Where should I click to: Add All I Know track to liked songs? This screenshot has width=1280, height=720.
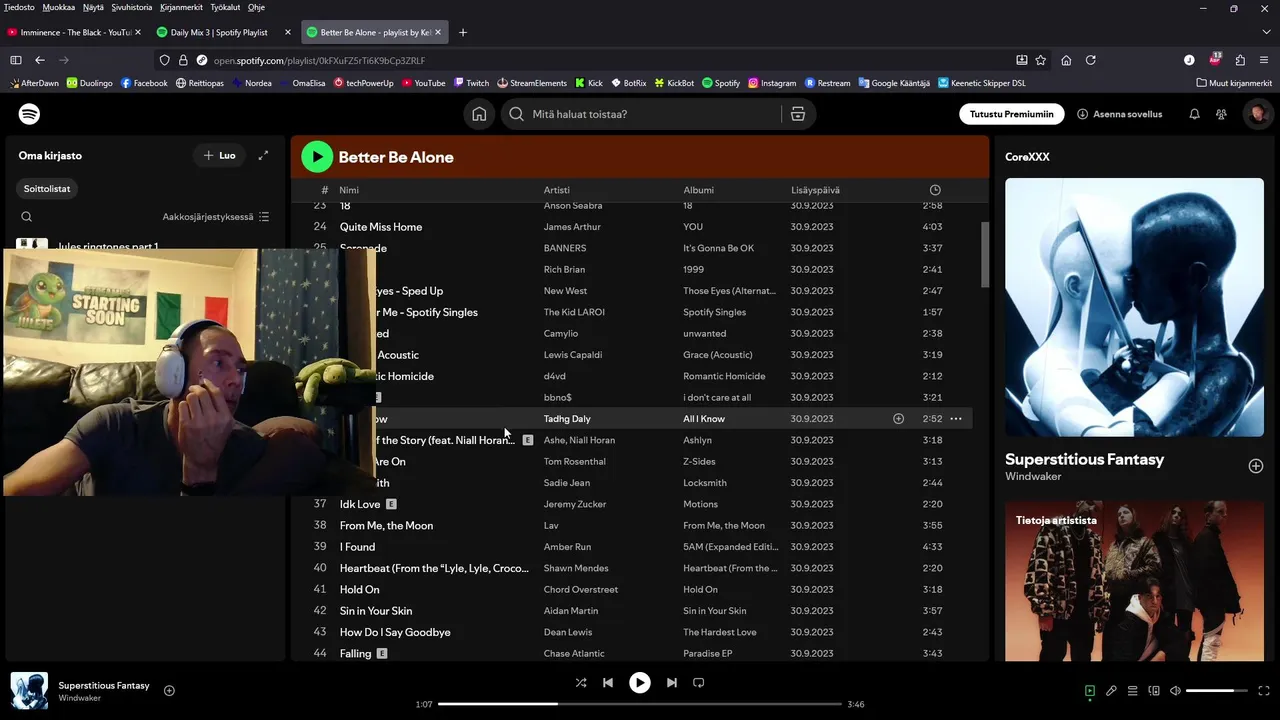[898, 419]
